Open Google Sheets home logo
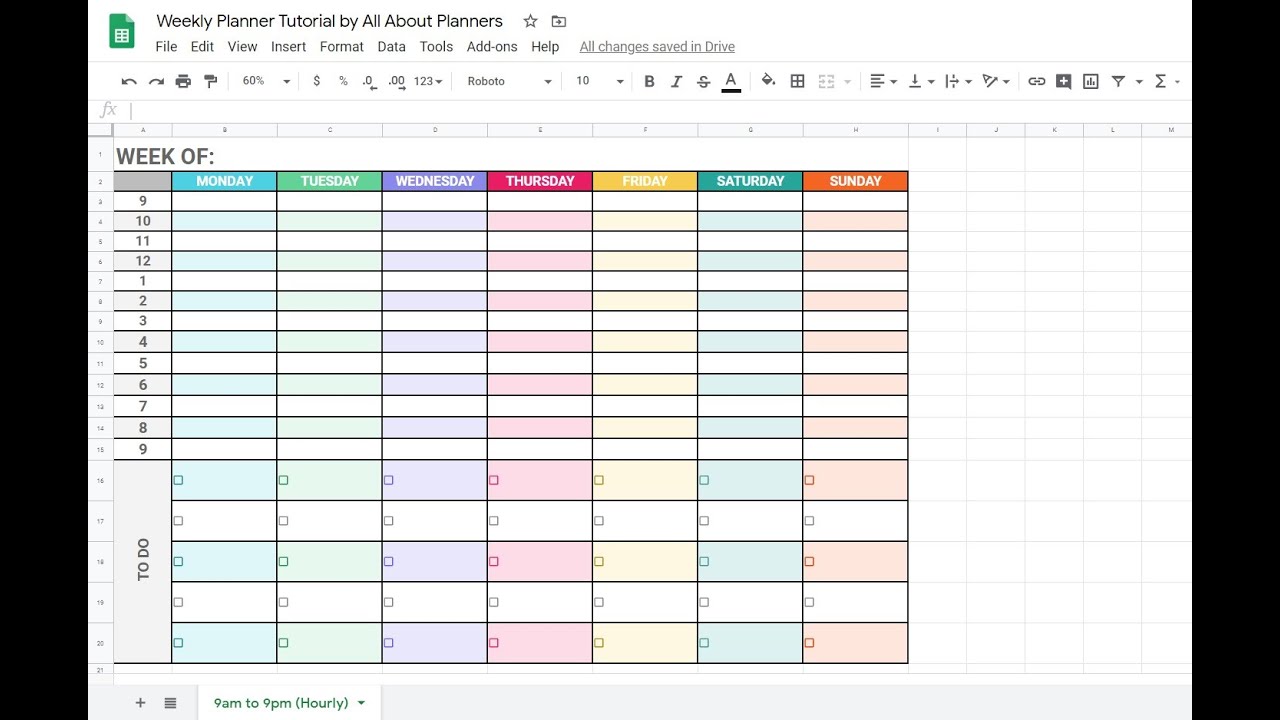This screenshot has width=1280, height=720. (122, 32)
